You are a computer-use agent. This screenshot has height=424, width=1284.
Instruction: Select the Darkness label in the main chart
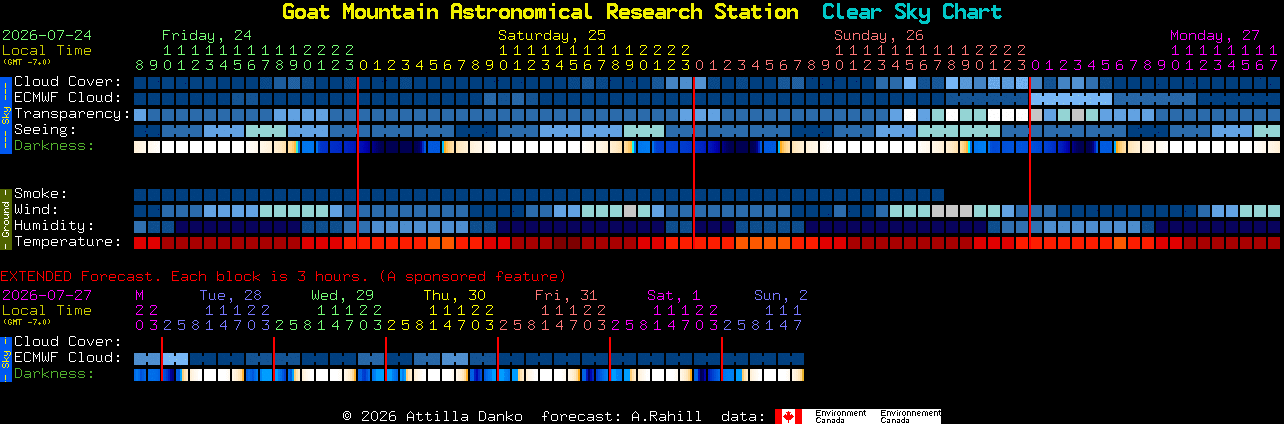(x=54, y=146)
